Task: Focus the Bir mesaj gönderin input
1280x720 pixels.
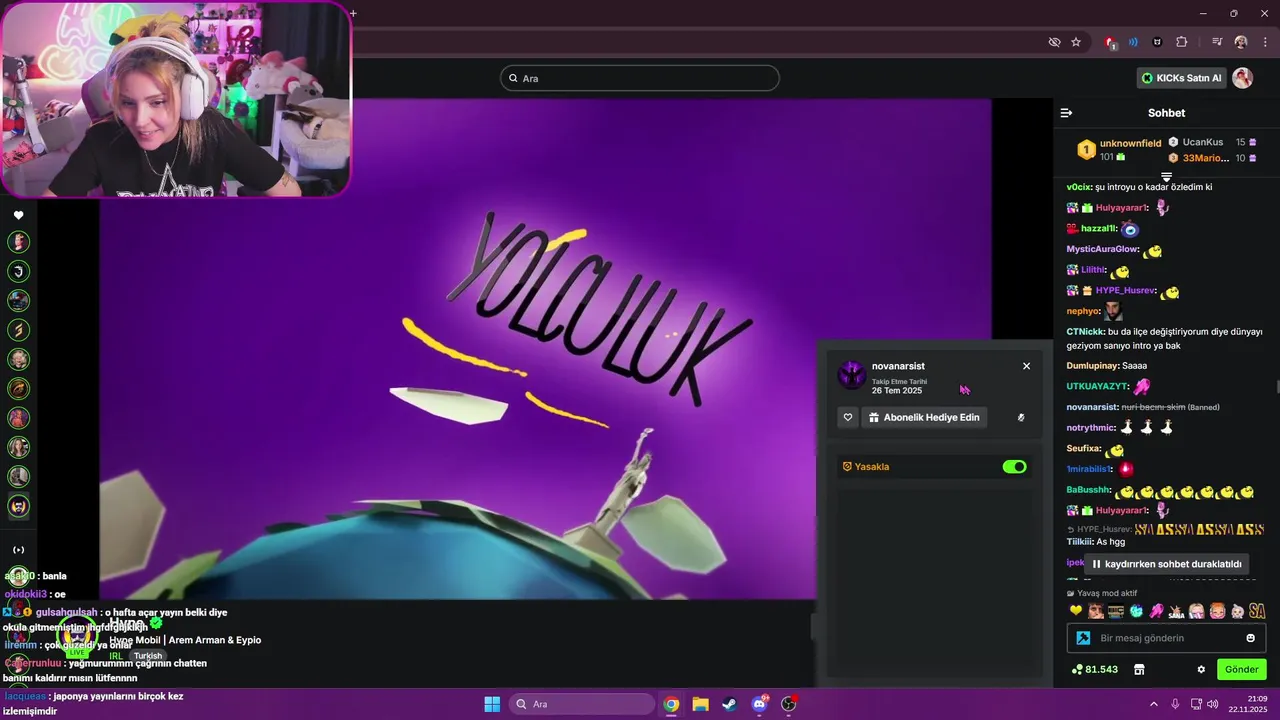Action: tap(1167, 638)
